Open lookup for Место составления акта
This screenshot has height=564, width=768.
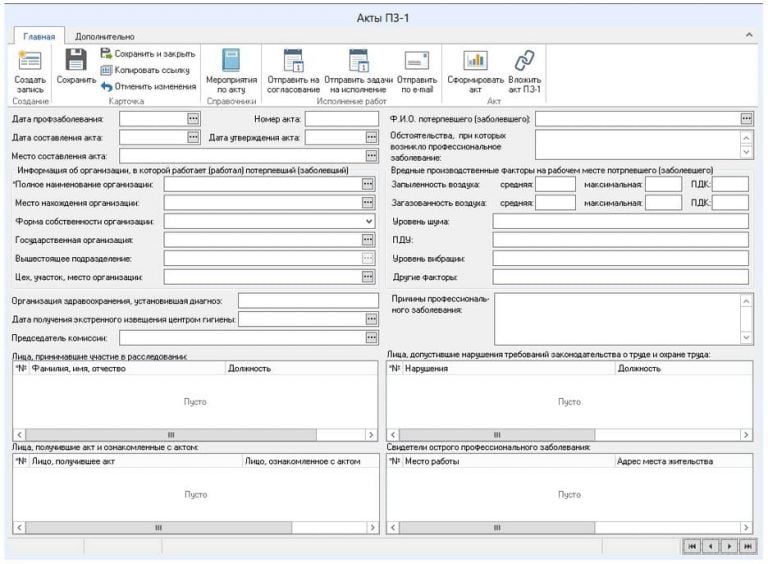pyautogui.click(x=372, y=156)
